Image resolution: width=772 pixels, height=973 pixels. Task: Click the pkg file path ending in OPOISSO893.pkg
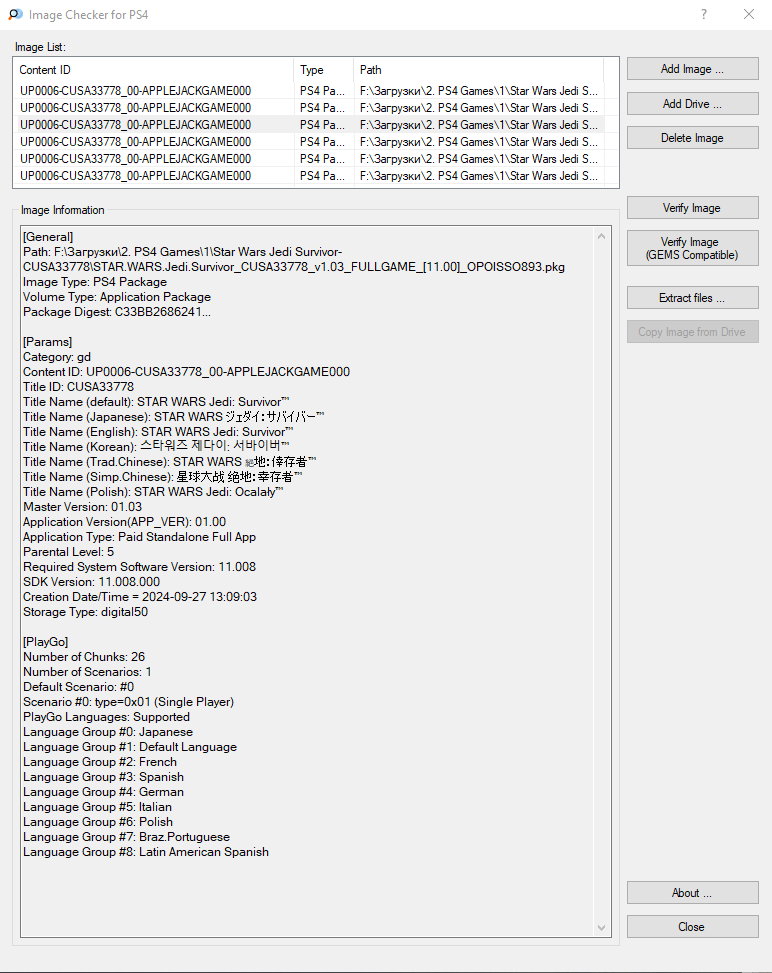(x=294, y=259)
